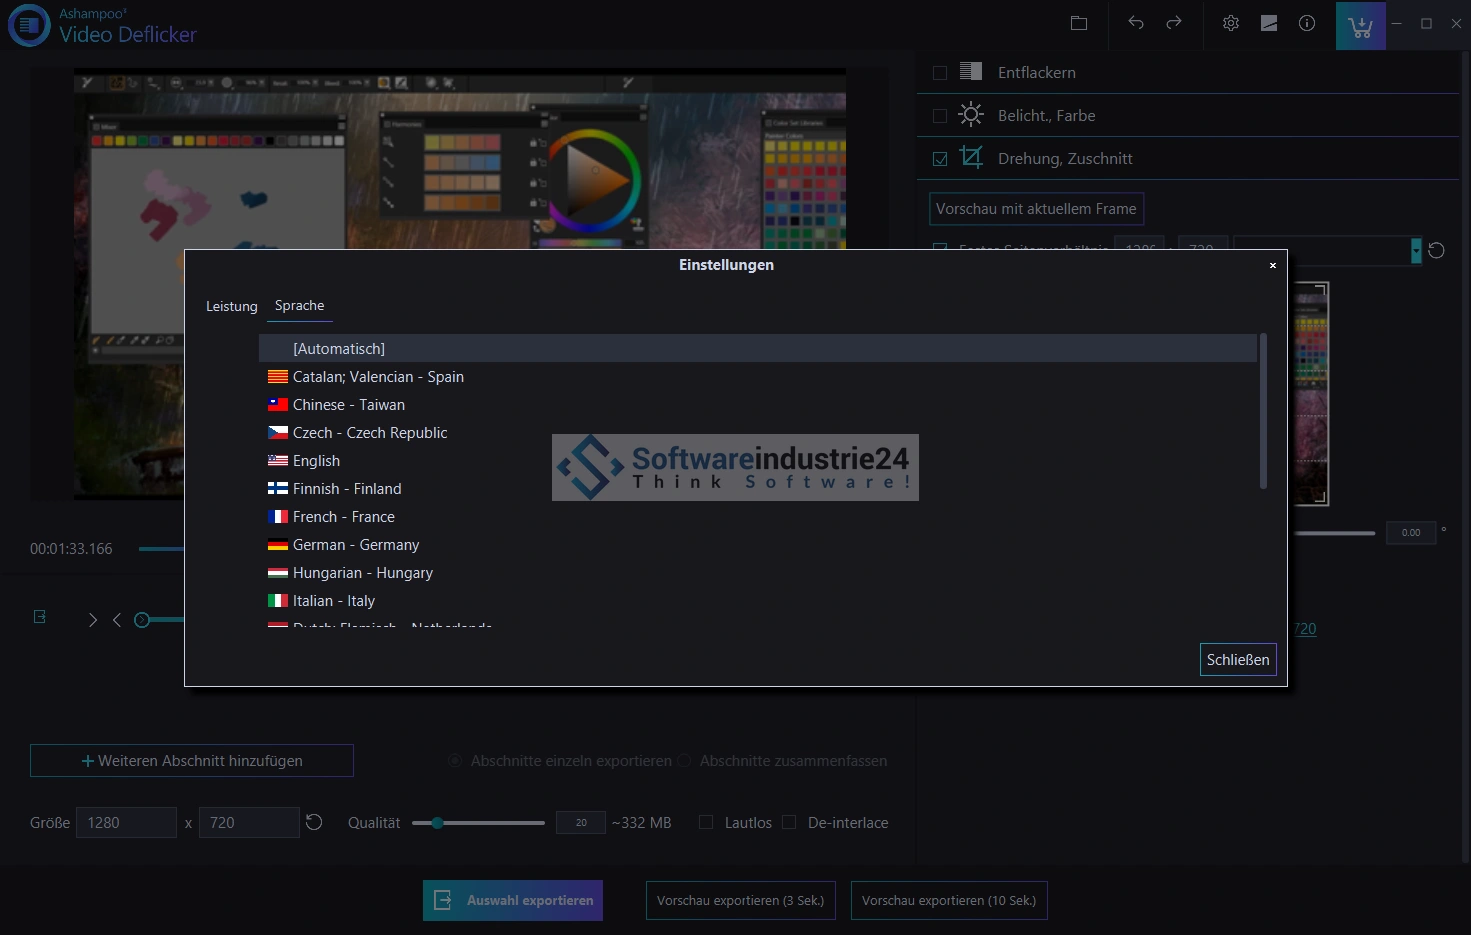The height and width of the screenshot is (935, 1471).
Task: Select the Sprache tab
Action: tap(299, 306)
